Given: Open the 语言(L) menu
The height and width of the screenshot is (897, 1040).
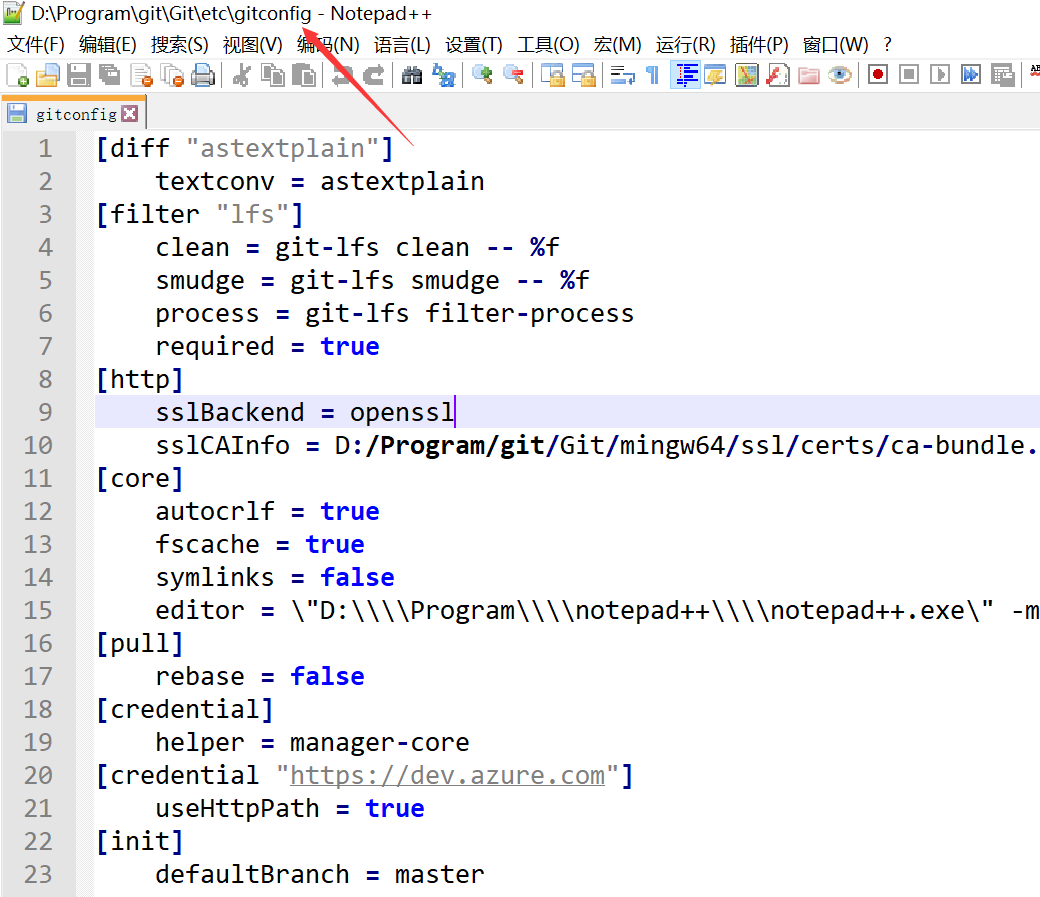Looking at the screenshot, I should [403, 44].
